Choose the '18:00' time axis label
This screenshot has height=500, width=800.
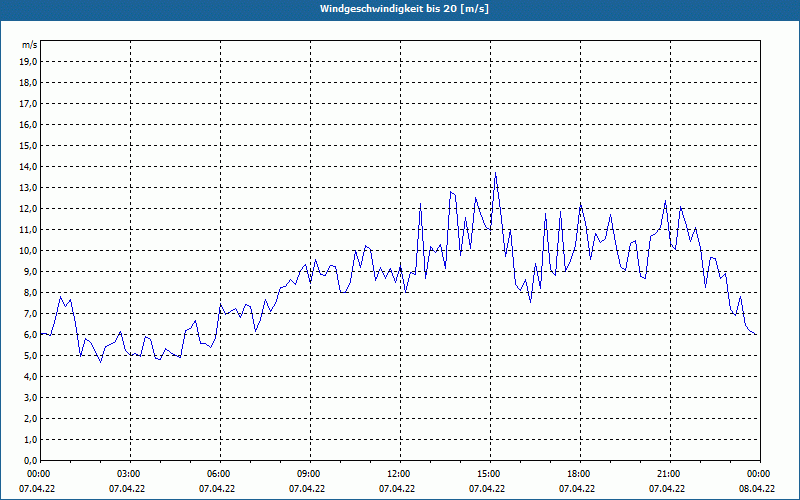[x=577, y=474]
